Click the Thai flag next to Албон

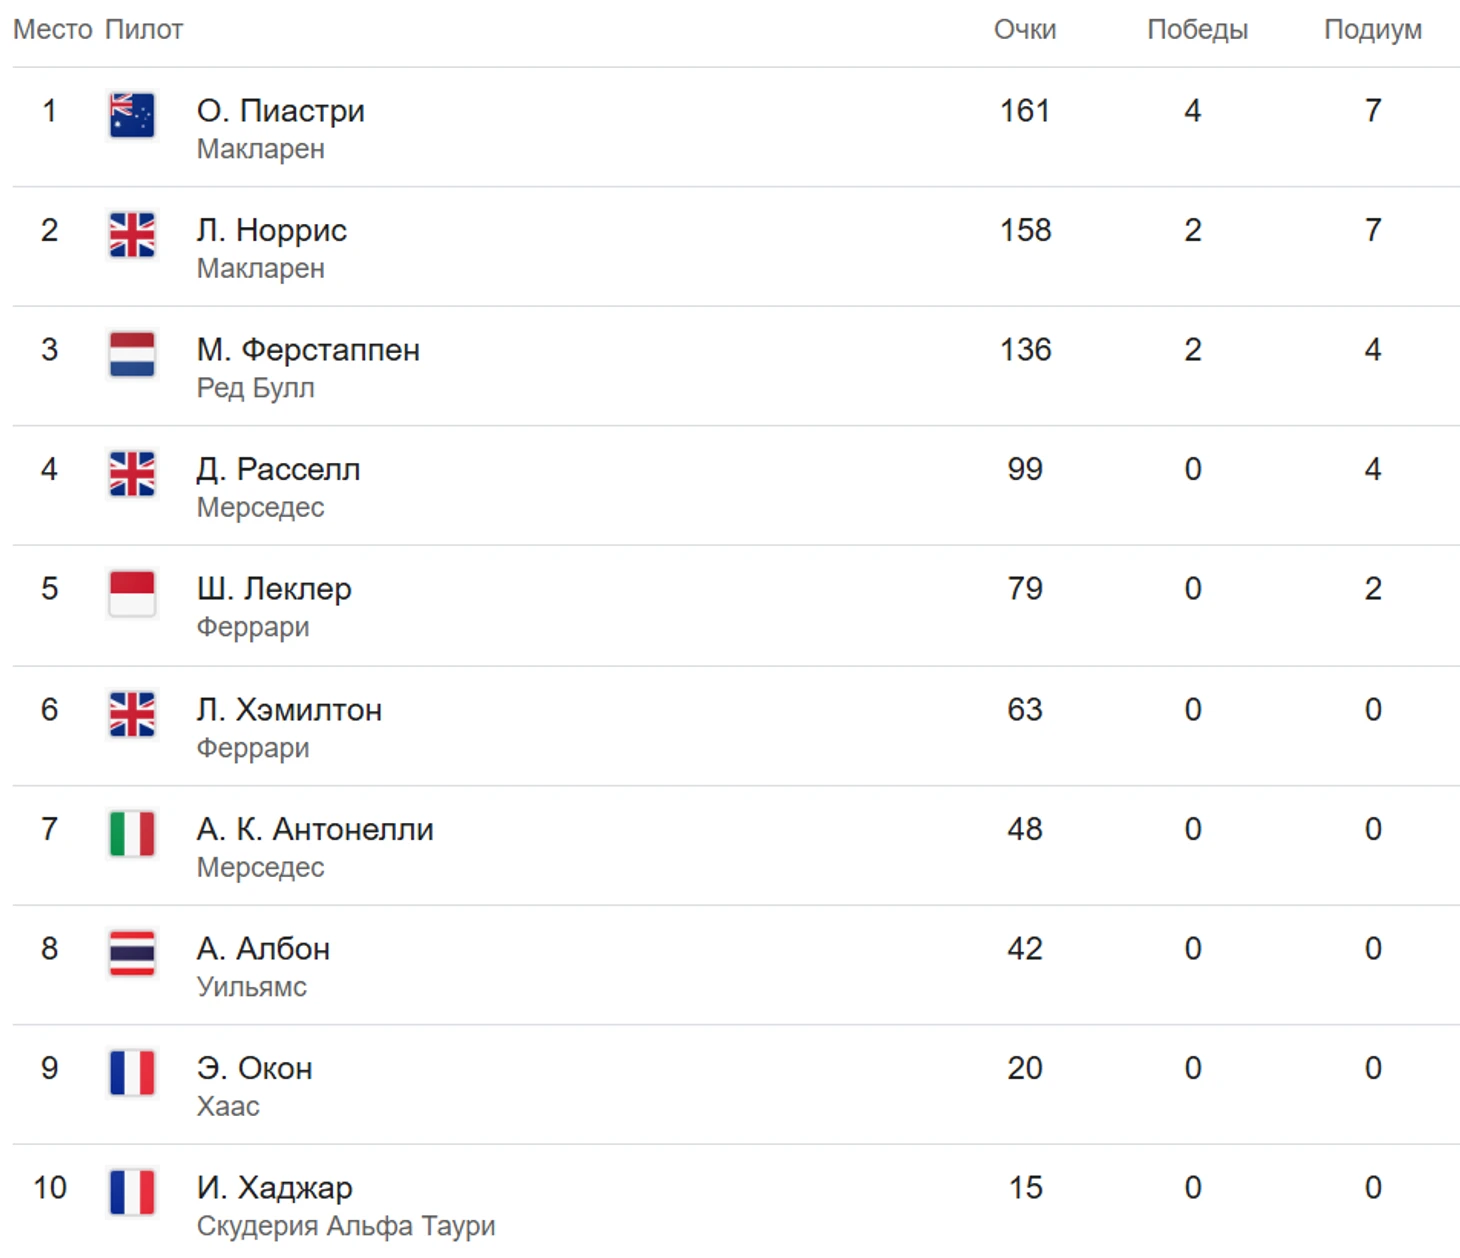(132, 953)
